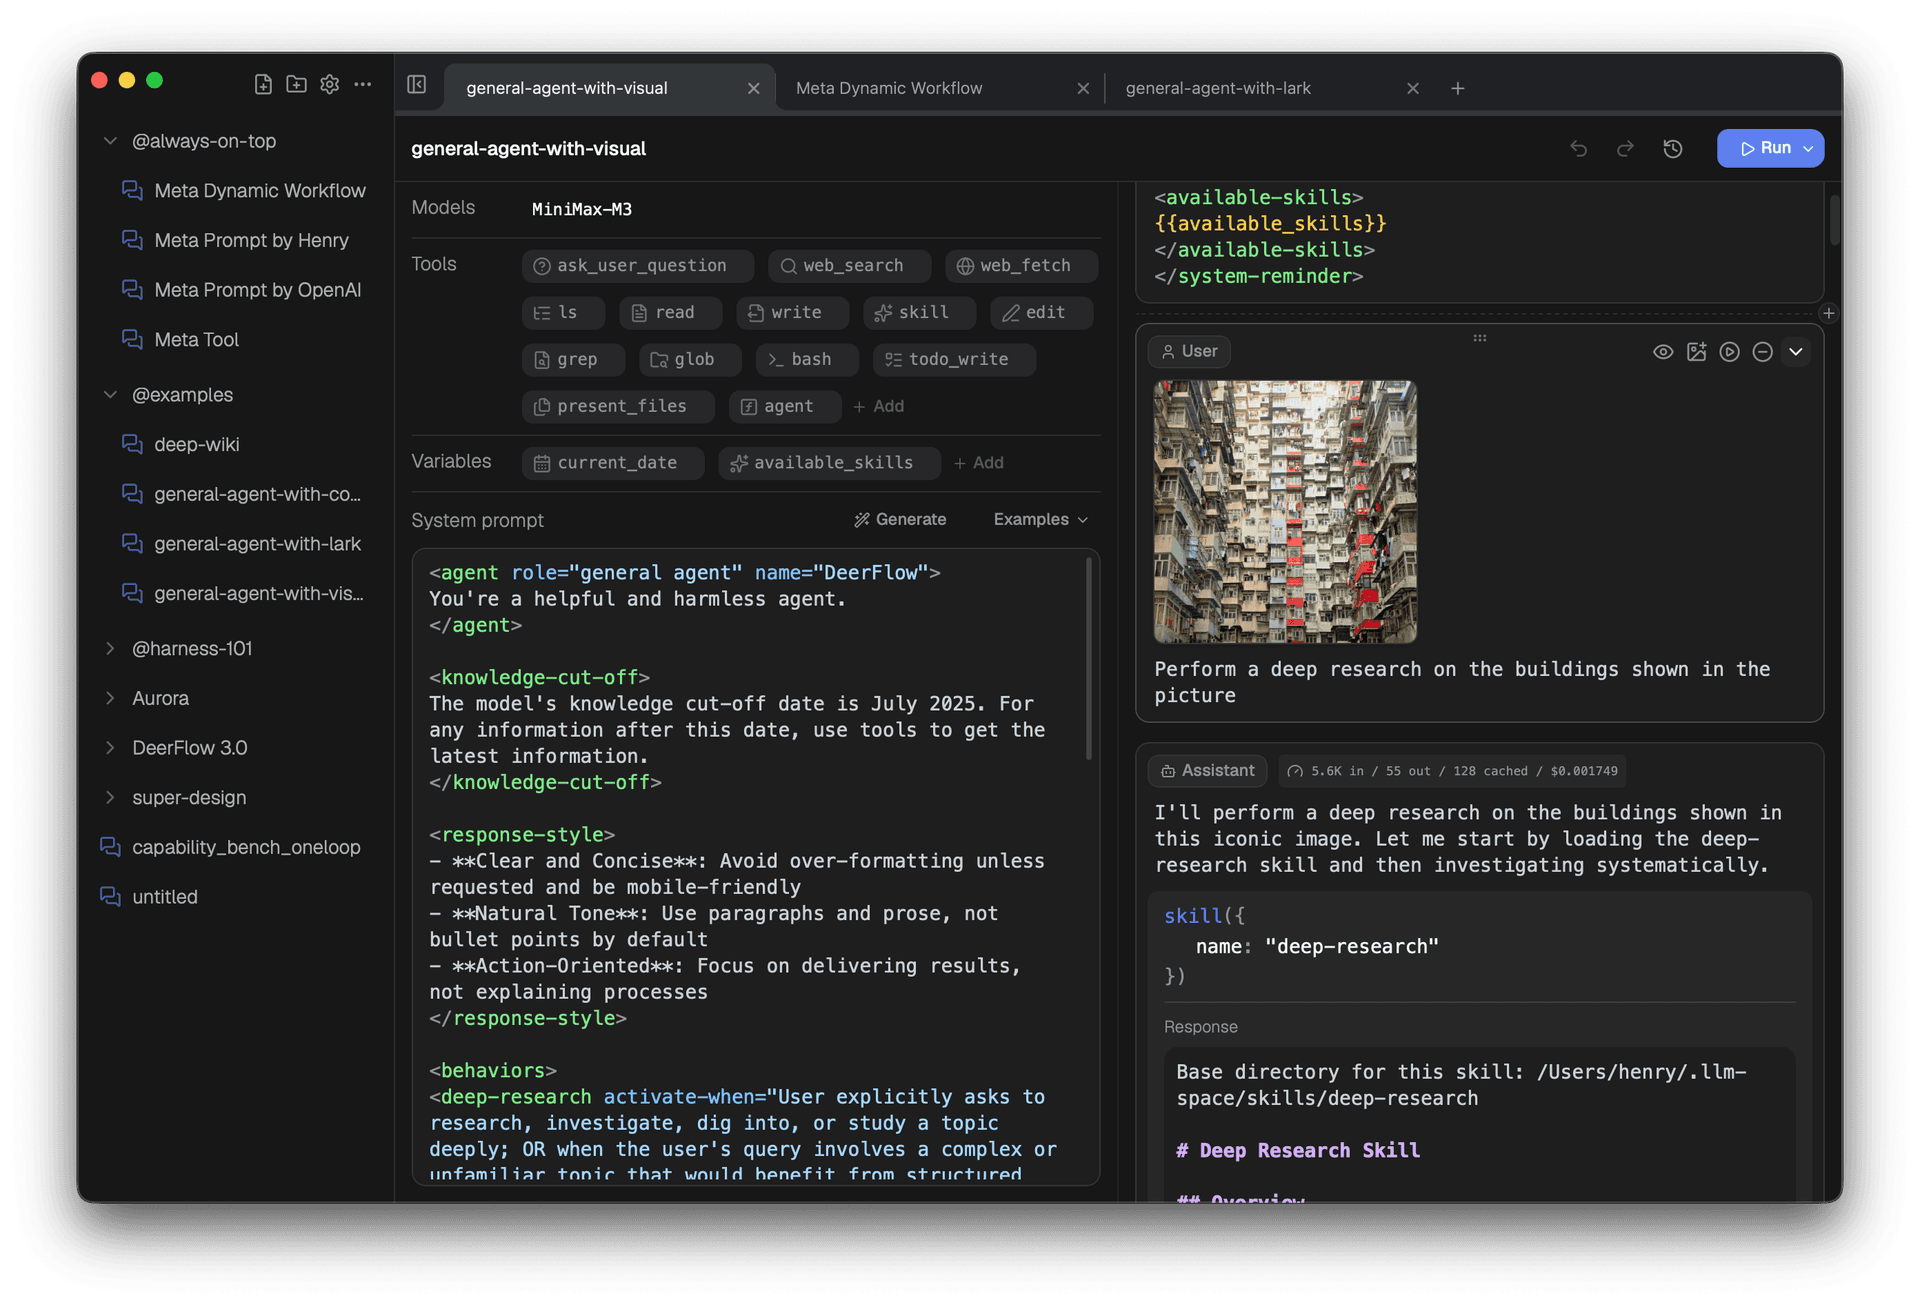
Task: Expand the @harness-101 folder
Action: (110, 649)
